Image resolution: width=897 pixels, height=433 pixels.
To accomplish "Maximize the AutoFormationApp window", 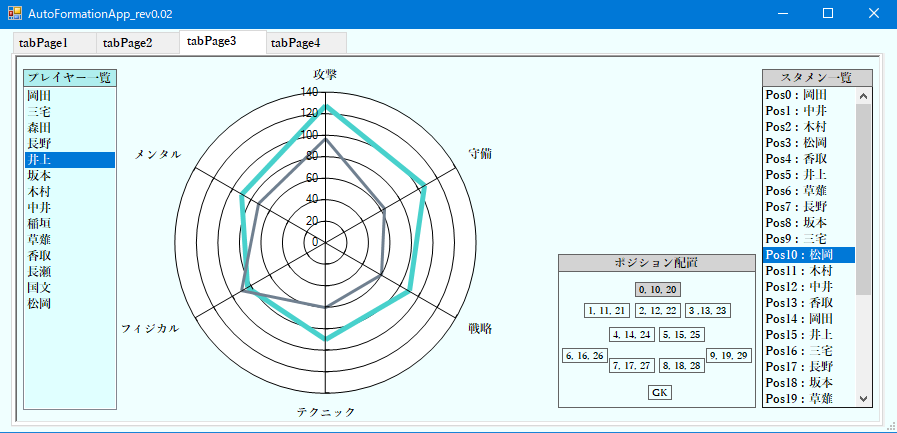I will pyautogui.click(x=828, y=14).
